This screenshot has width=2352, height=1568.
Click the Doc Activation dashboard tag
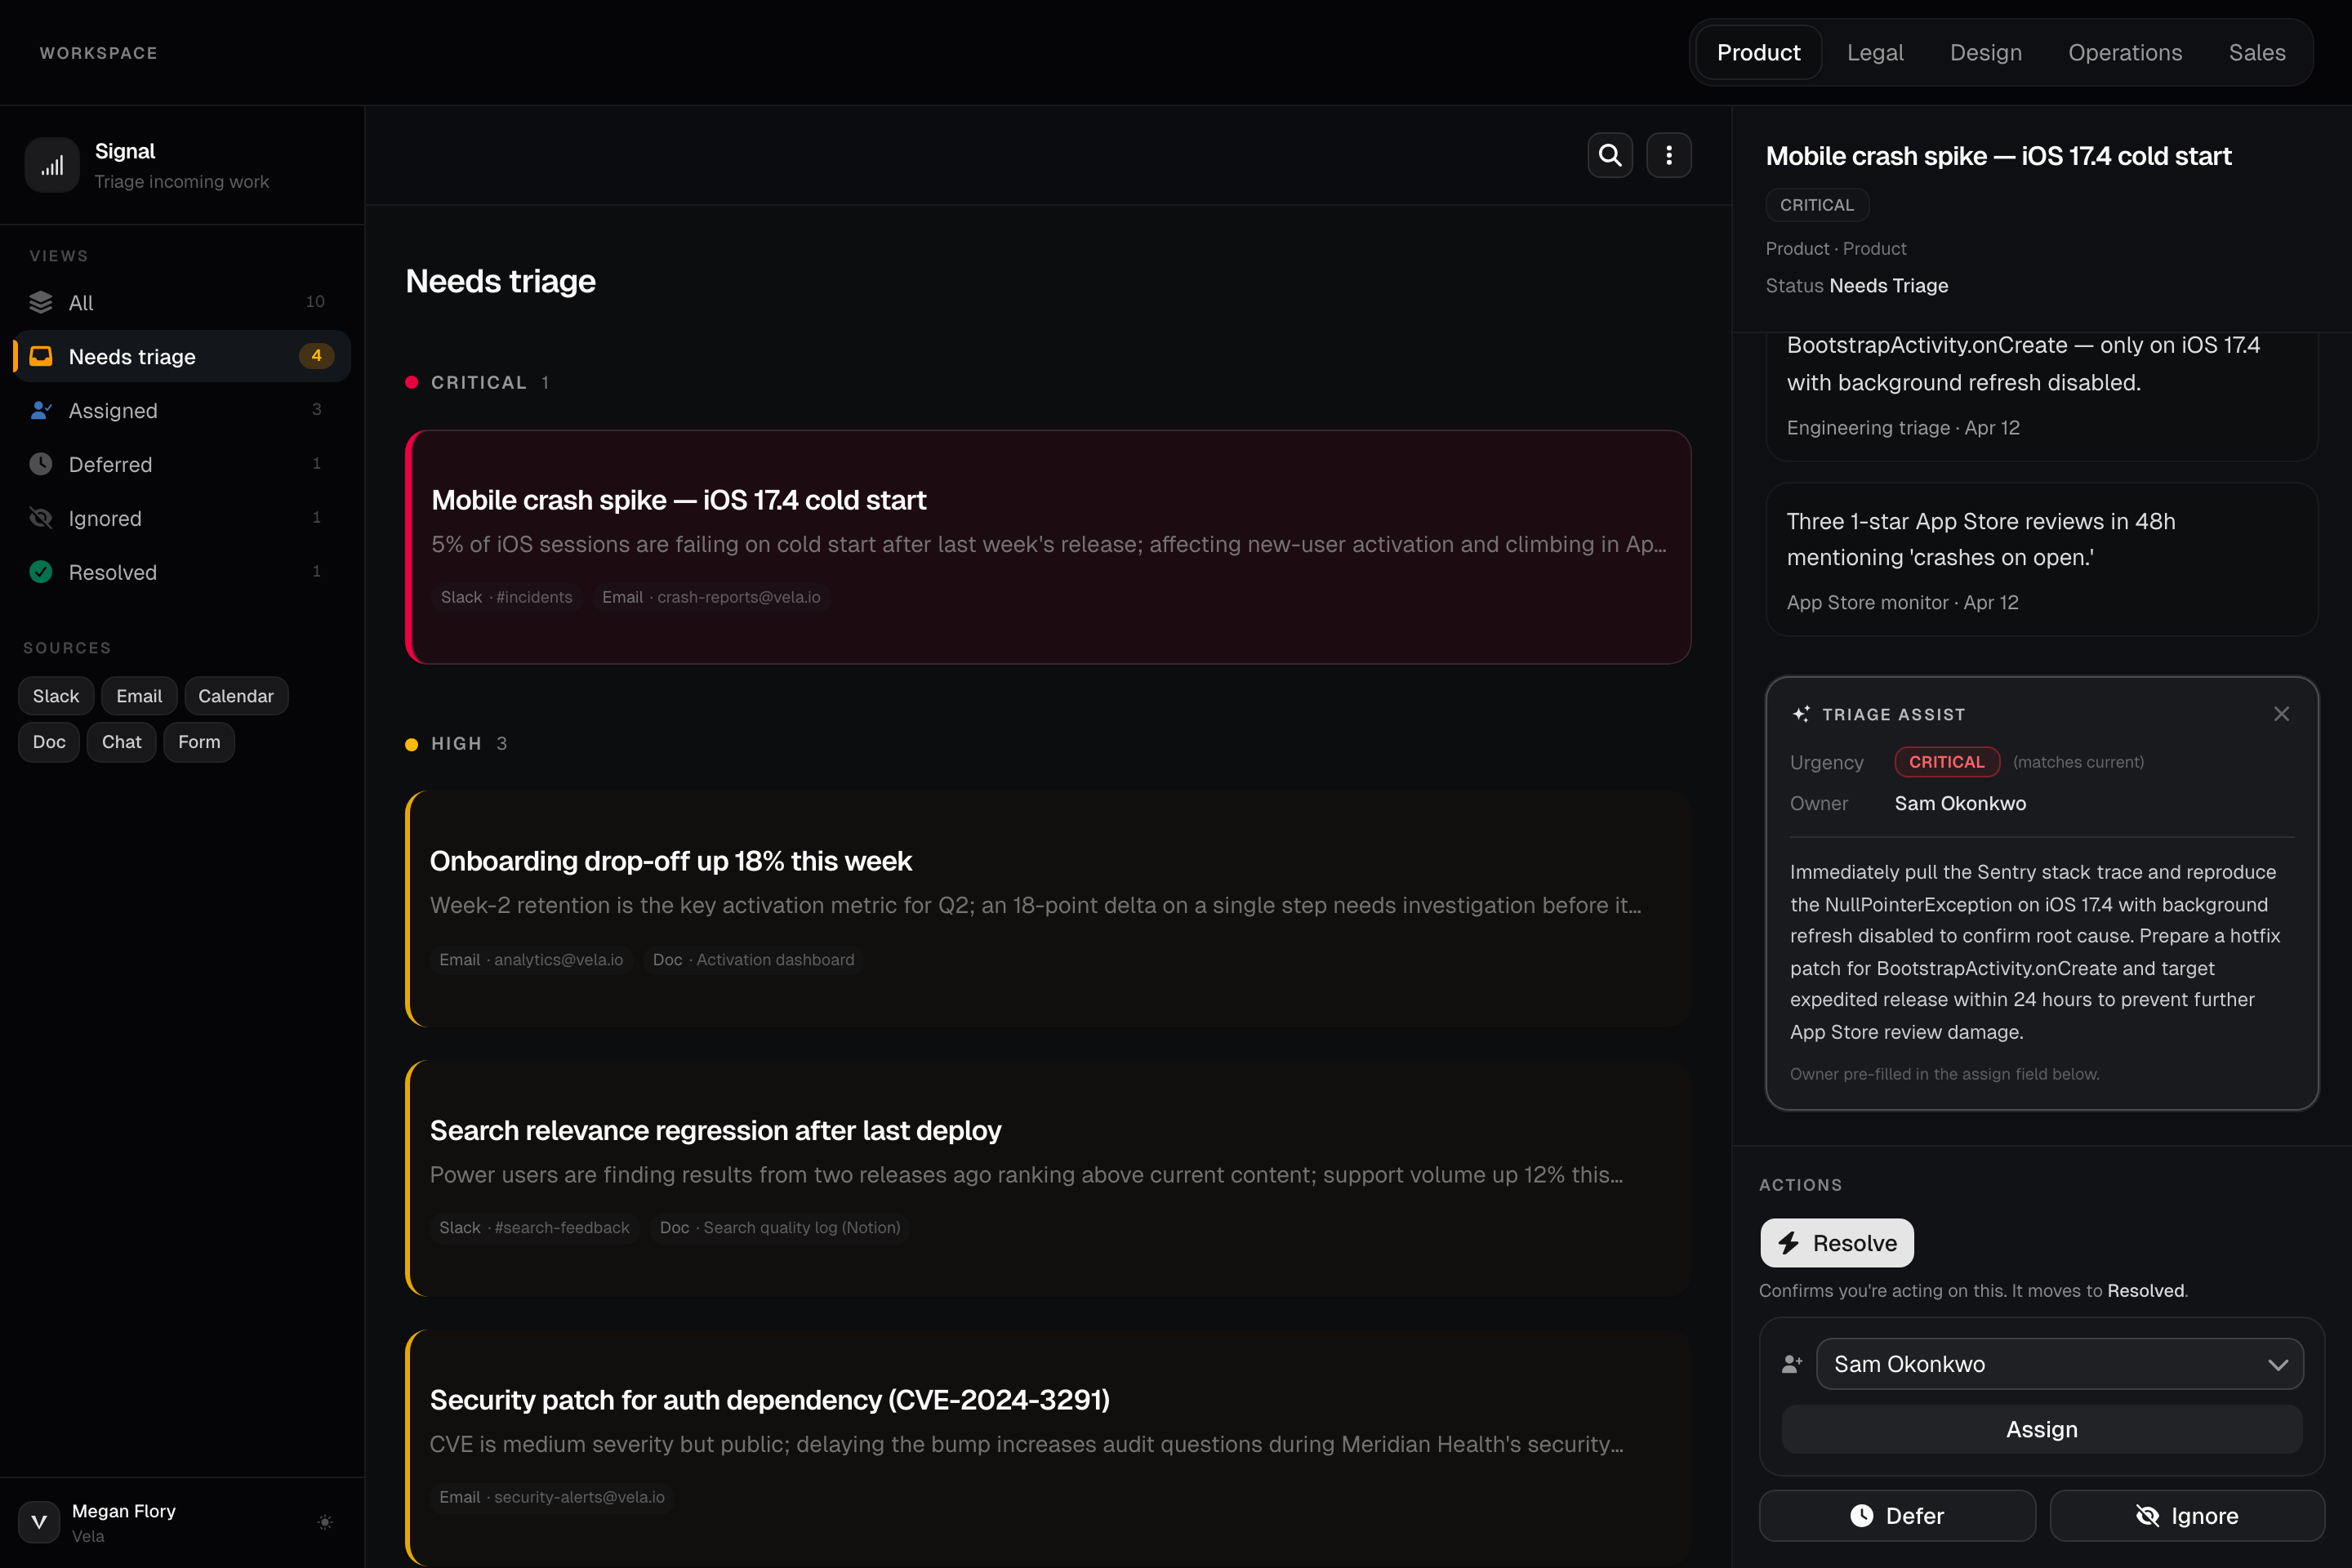[754, 960]
